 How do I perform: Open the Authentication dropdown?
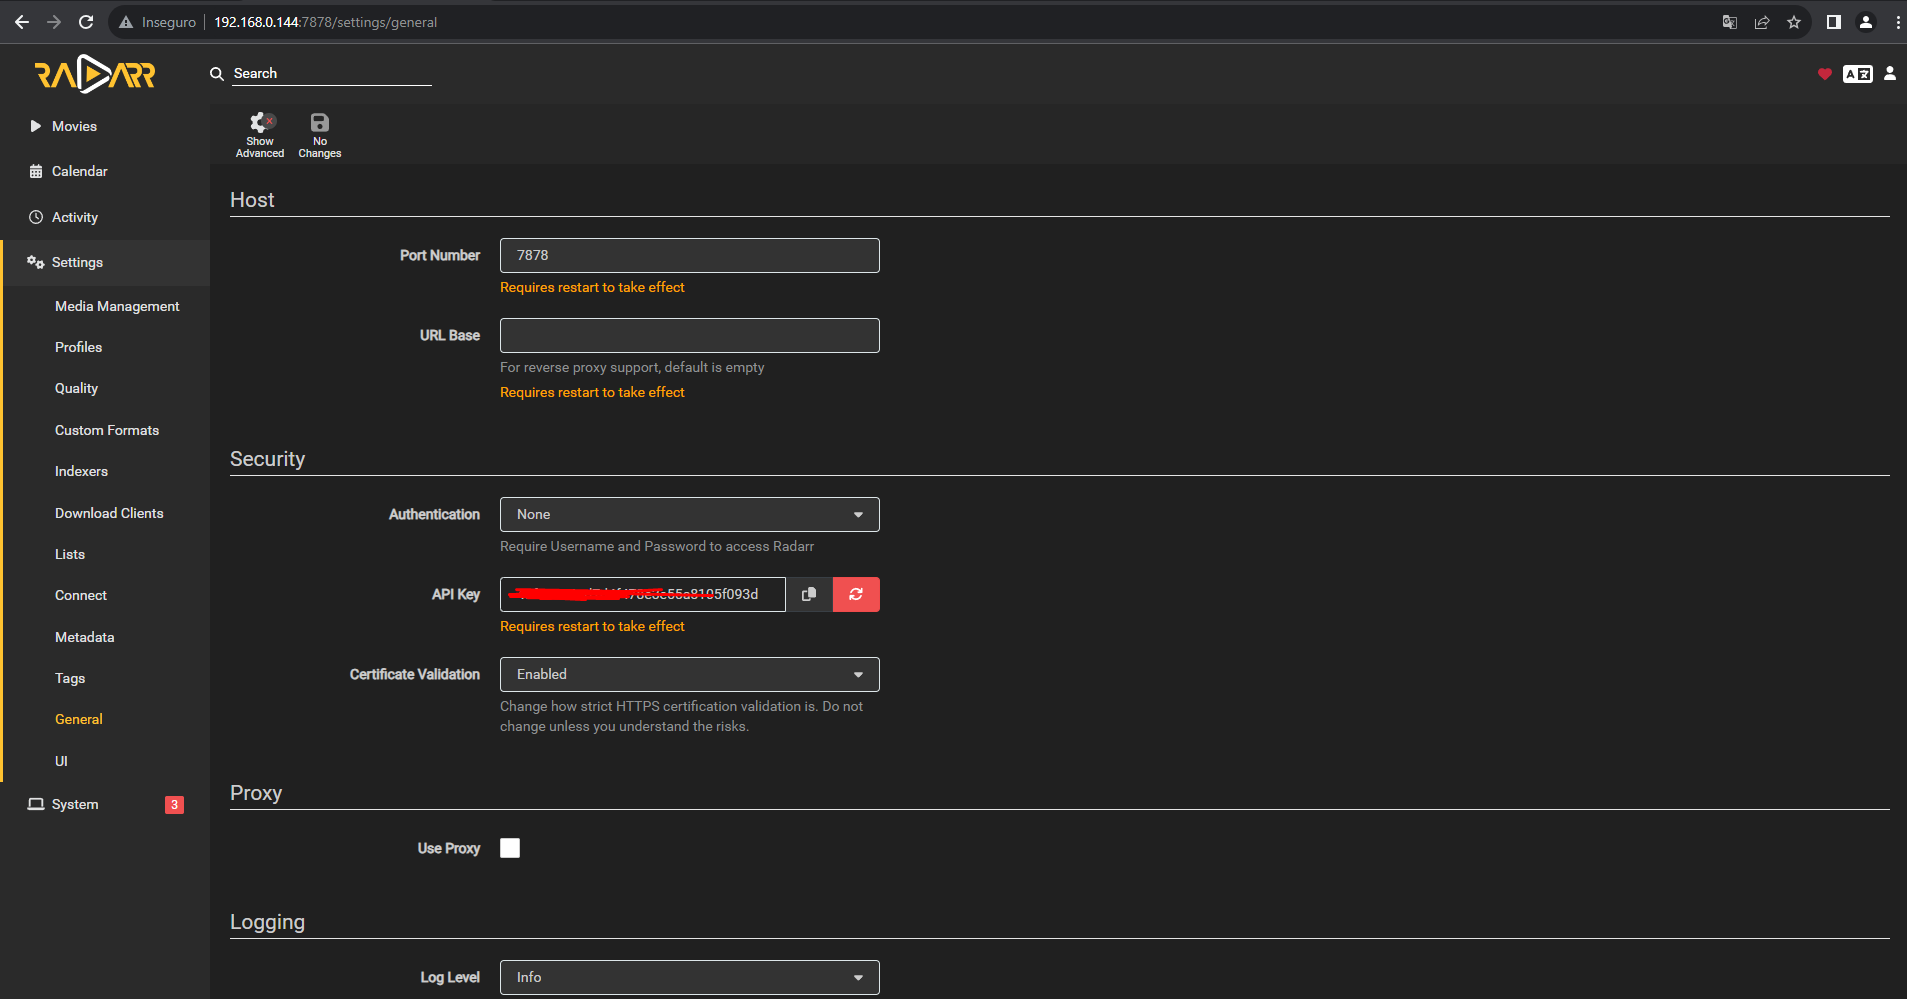[689, 514]
